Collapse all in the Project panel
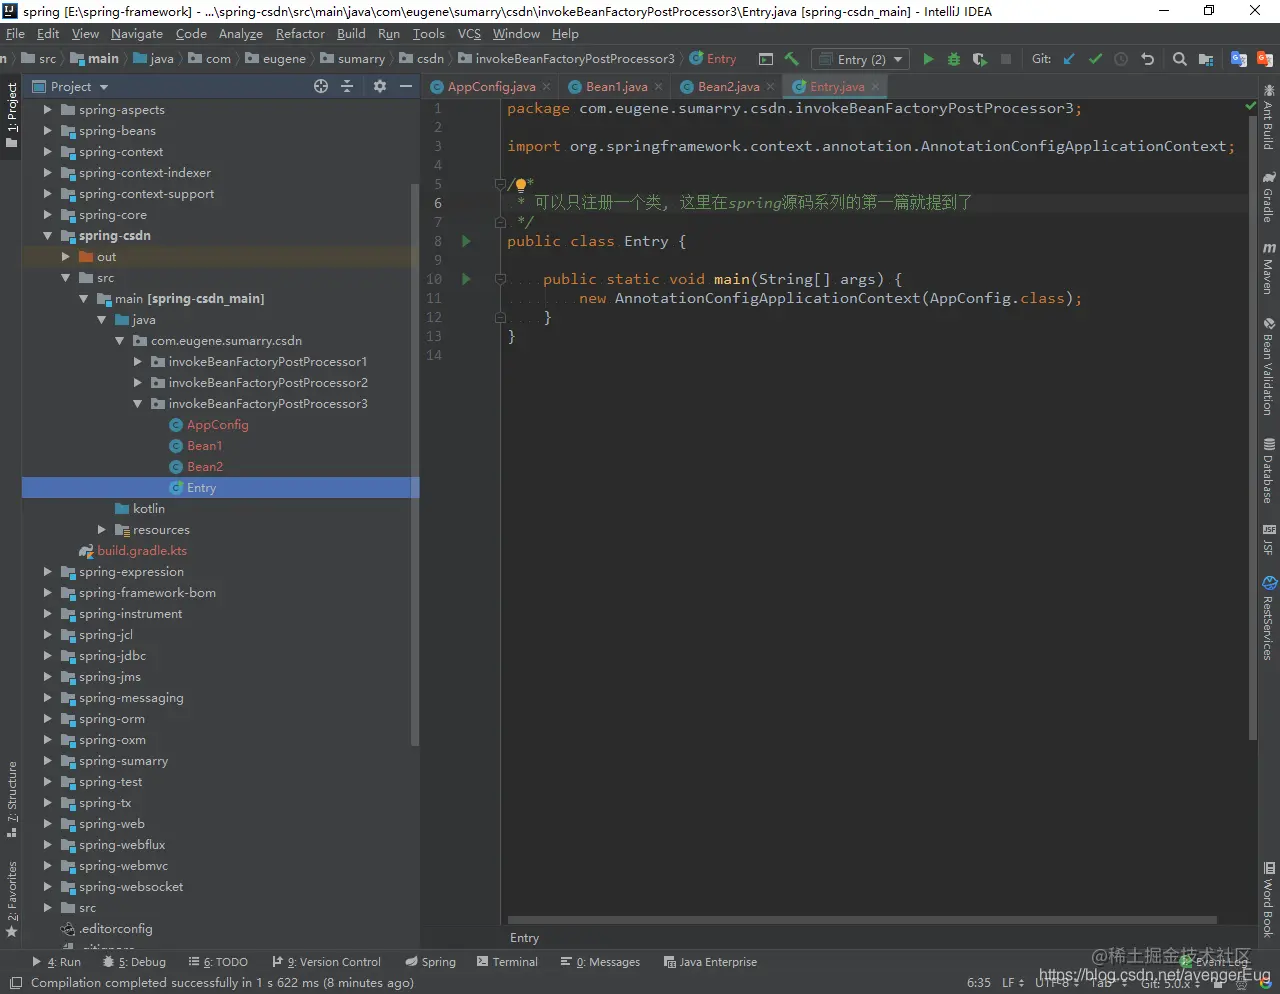Image resolution: width=1280 pixels, height=994 pixels. [347, 86]
